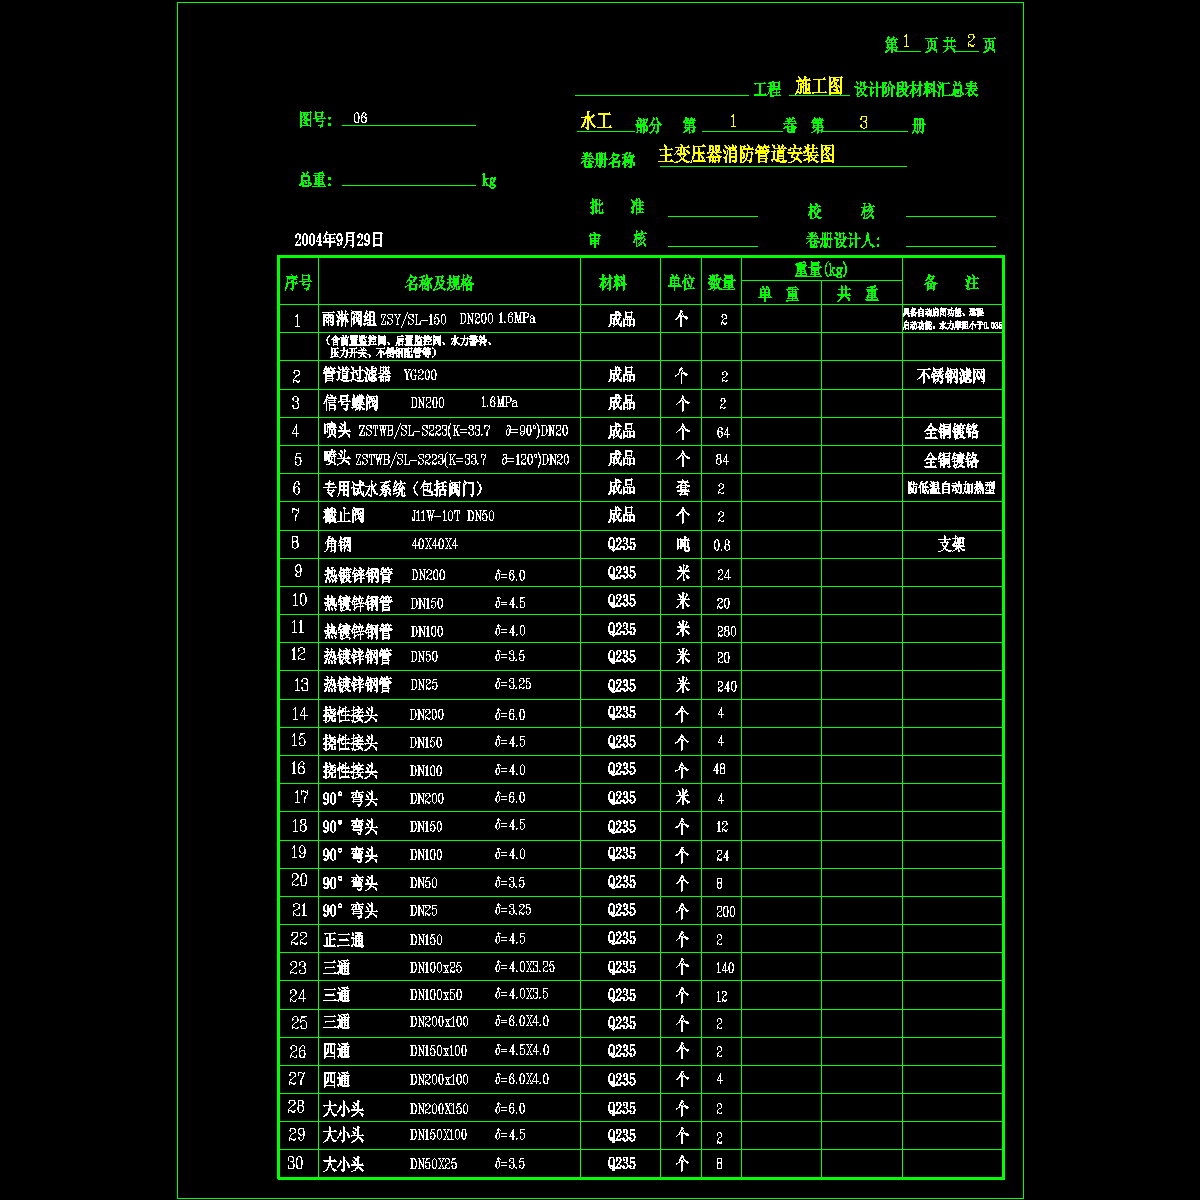Click row 4 喷头 δ=90° entry
The image size is (1200, 1200).
[445, 431]
